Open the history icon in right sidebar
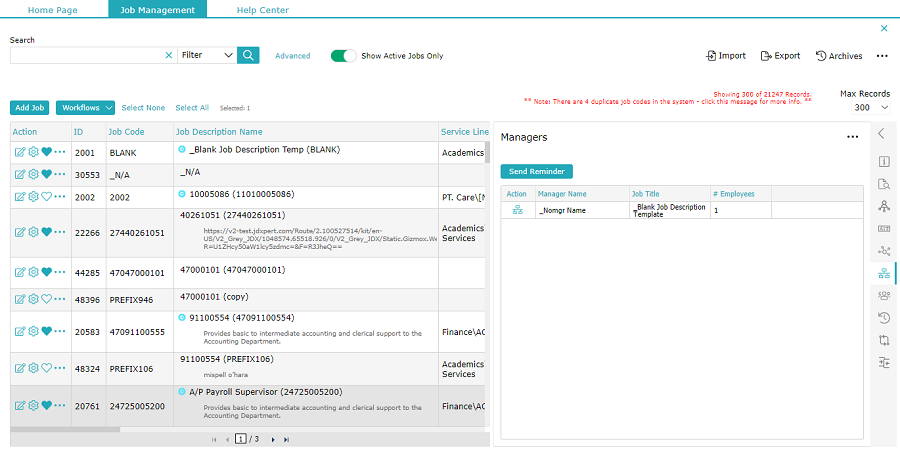Screen dimensions: 900x450 (x=883, y=318)
